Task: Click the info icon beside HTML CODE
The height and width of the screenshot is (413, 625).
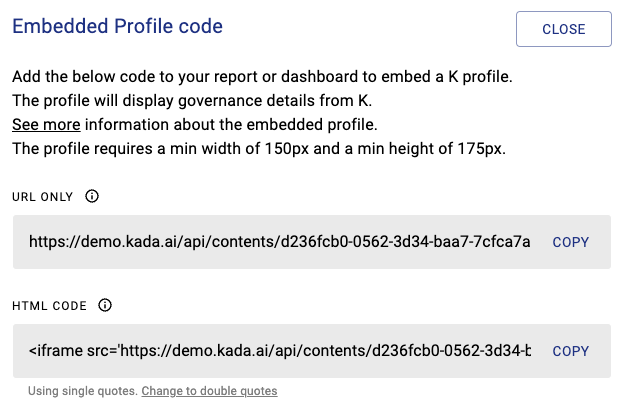Action: [105, 305]
